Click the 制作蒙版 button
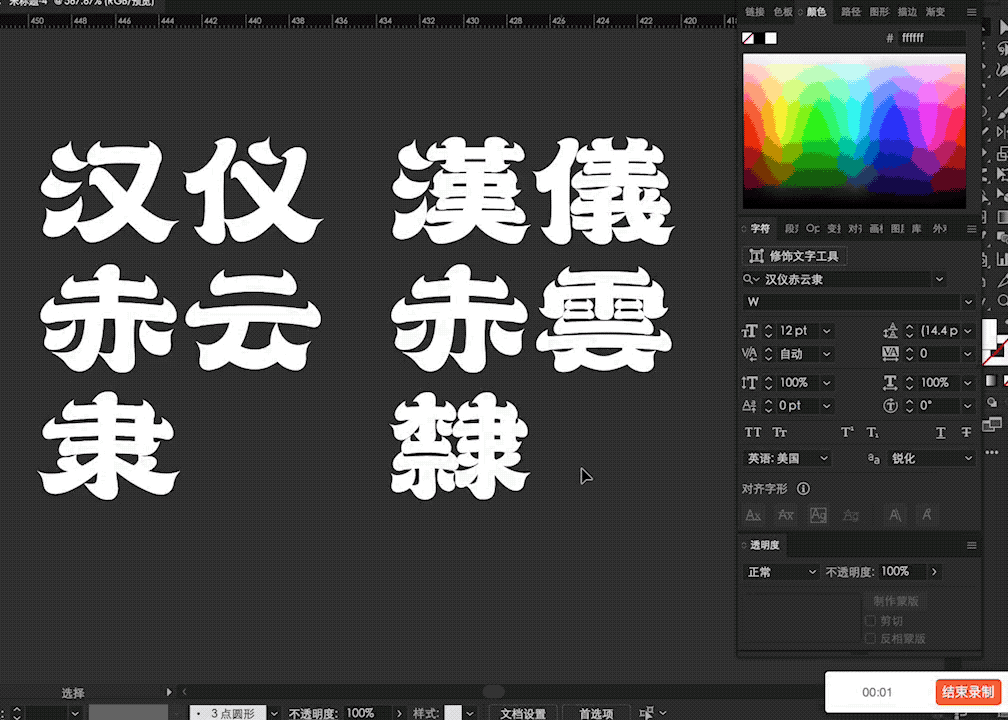The image size is (1008, 720). (x=895, y=601)
